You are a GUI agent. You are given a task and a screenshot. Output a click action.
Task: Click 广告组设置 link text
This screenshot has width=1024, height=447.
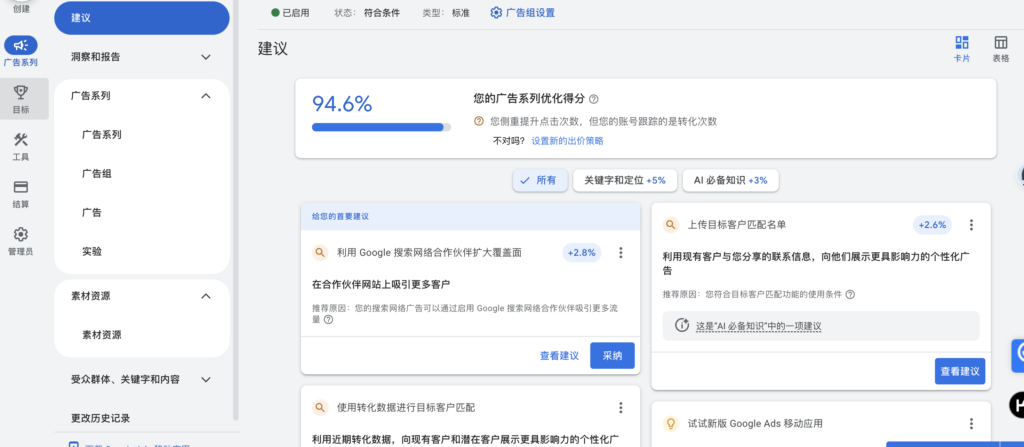530,12
